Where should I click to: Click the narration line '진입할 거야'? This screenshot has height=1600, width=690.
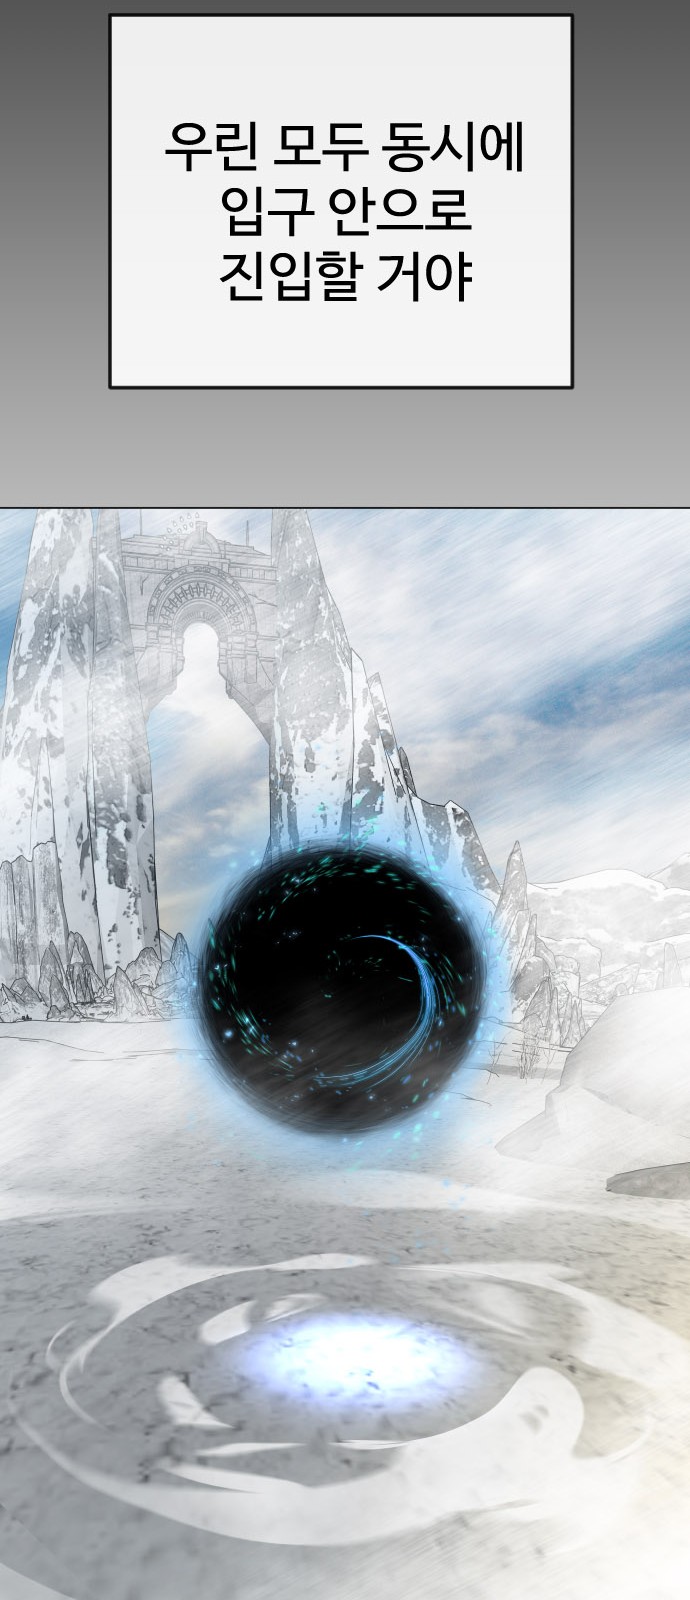pyautogui.click(x=345, y=278)
